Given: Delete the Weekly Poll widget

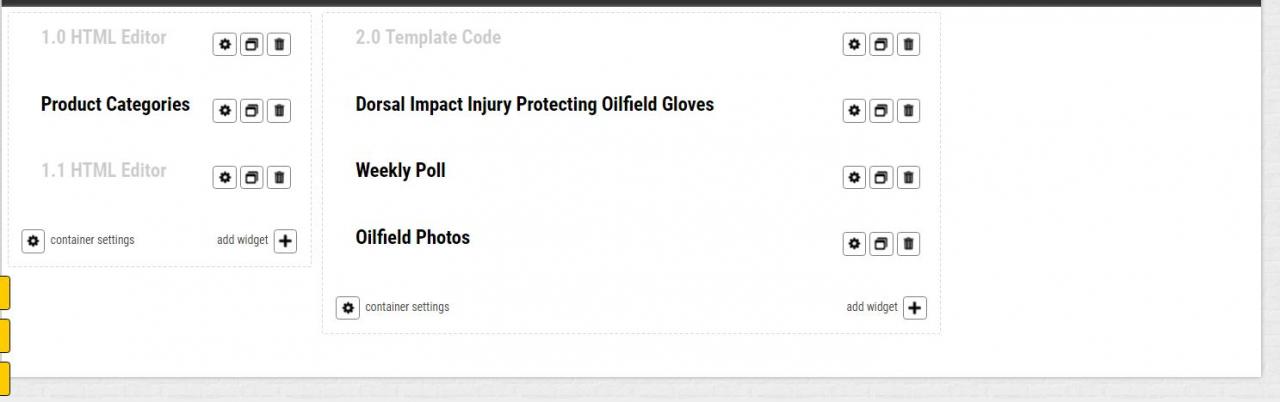Looking at the screenshot, I should pyautogui.click(x=908, y=178).
